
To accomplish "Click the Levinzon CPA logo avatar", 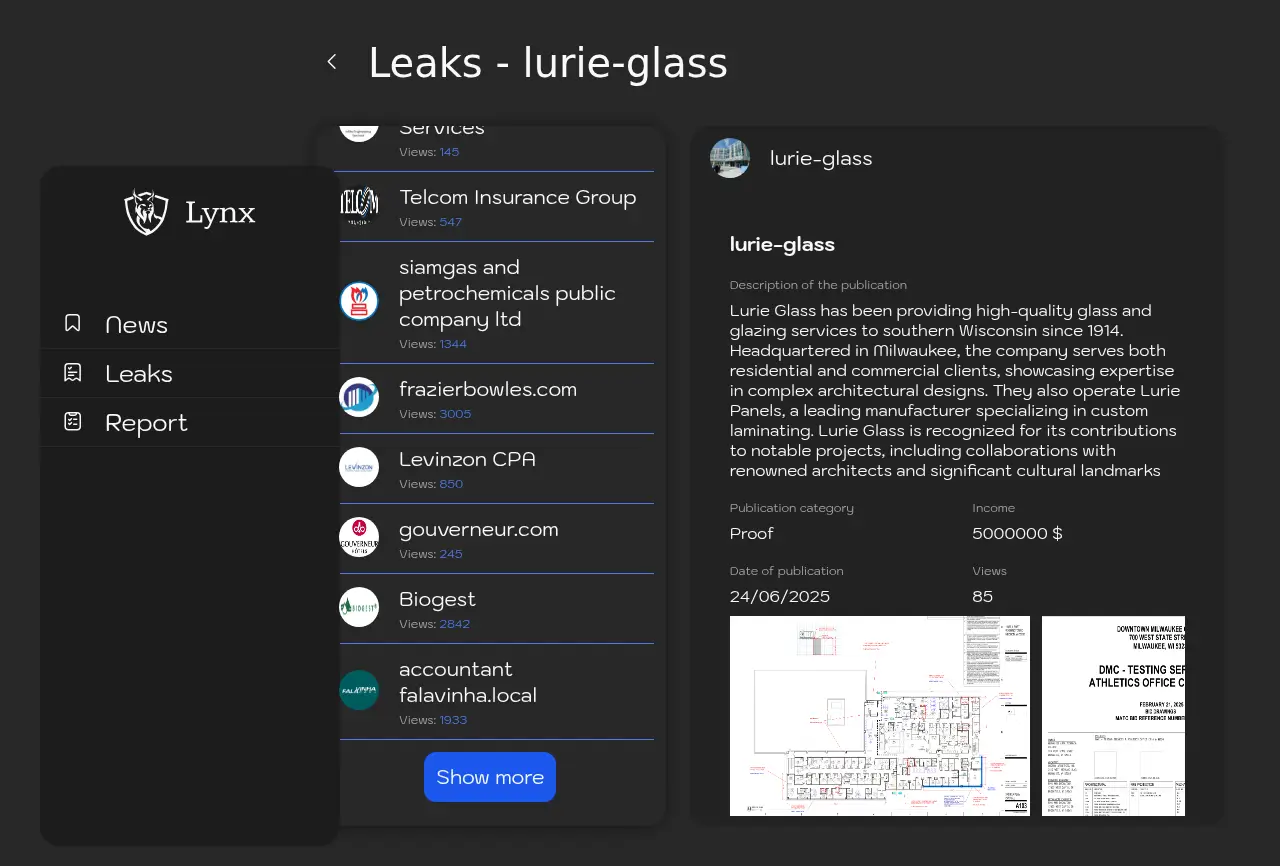I will click(359, 467).
